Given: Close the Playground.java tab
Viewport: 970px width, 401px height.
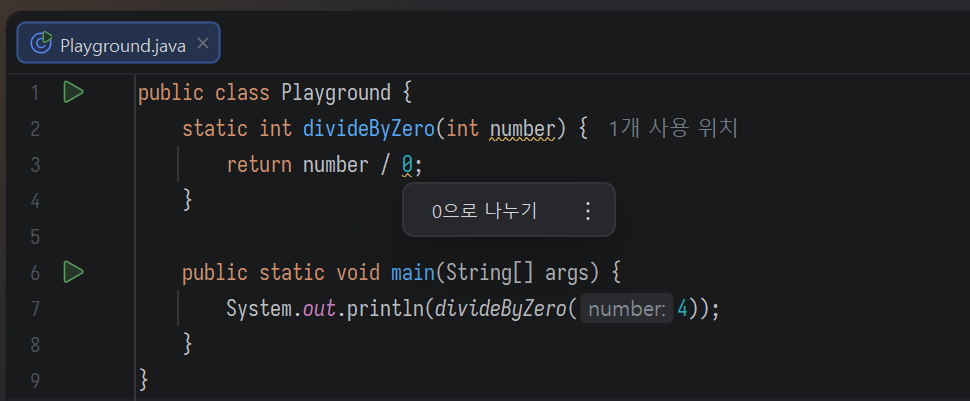Looking at the screenshot, I should click(x=202, y=43).
